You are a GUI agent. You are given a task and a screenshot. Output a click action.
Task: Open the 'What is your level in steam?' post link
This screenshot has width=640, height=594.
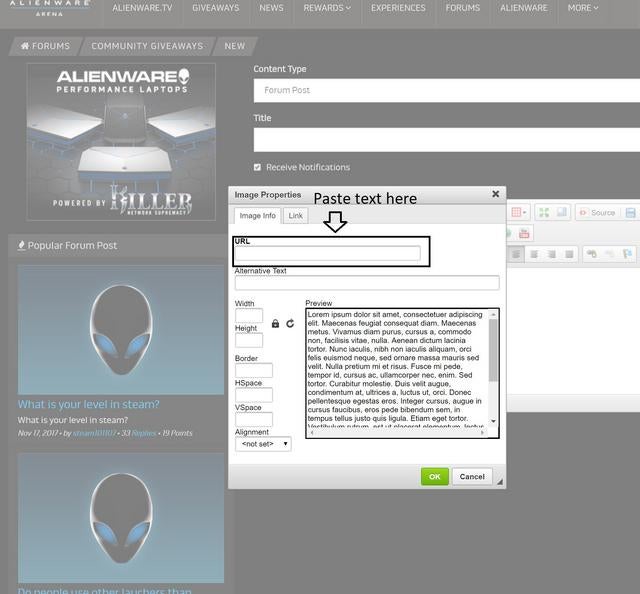89,404
